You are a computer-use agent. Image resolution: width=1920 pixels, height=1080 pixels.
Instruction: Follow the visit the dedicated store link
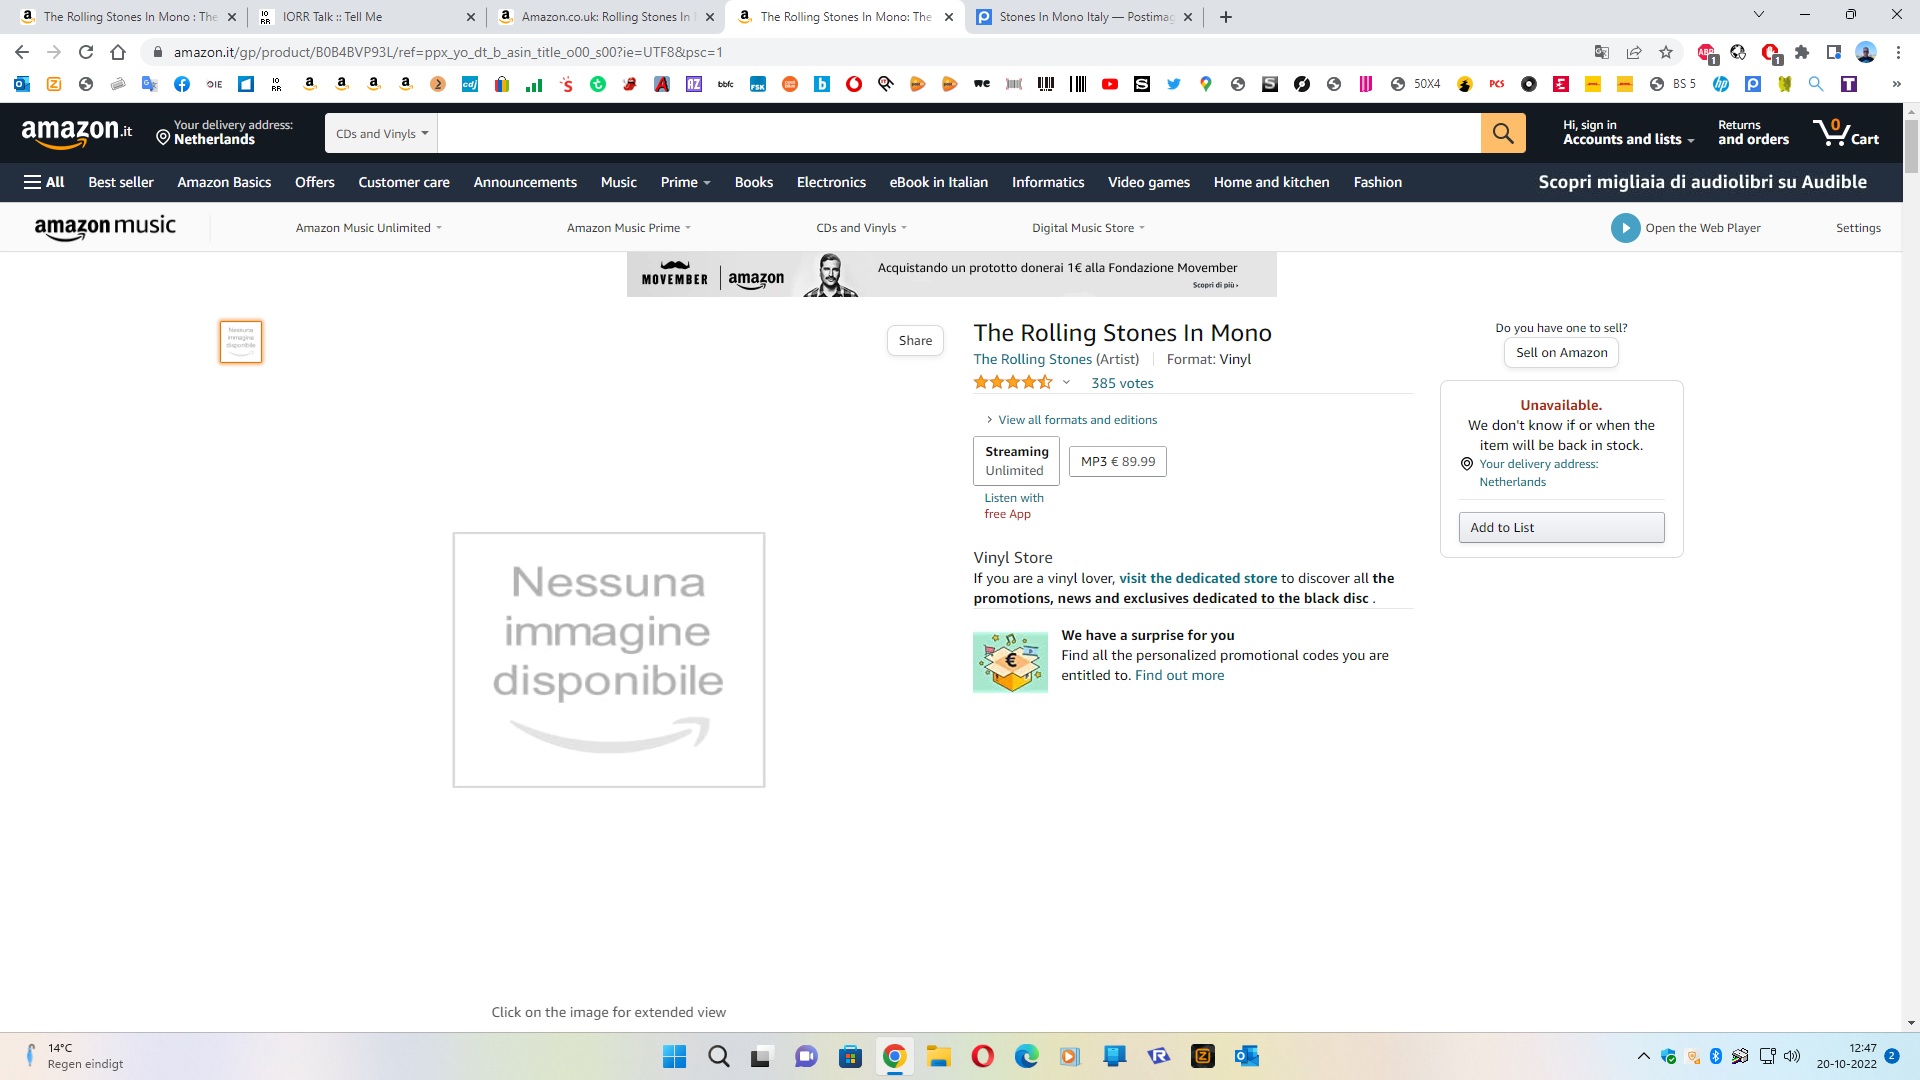1198,578
